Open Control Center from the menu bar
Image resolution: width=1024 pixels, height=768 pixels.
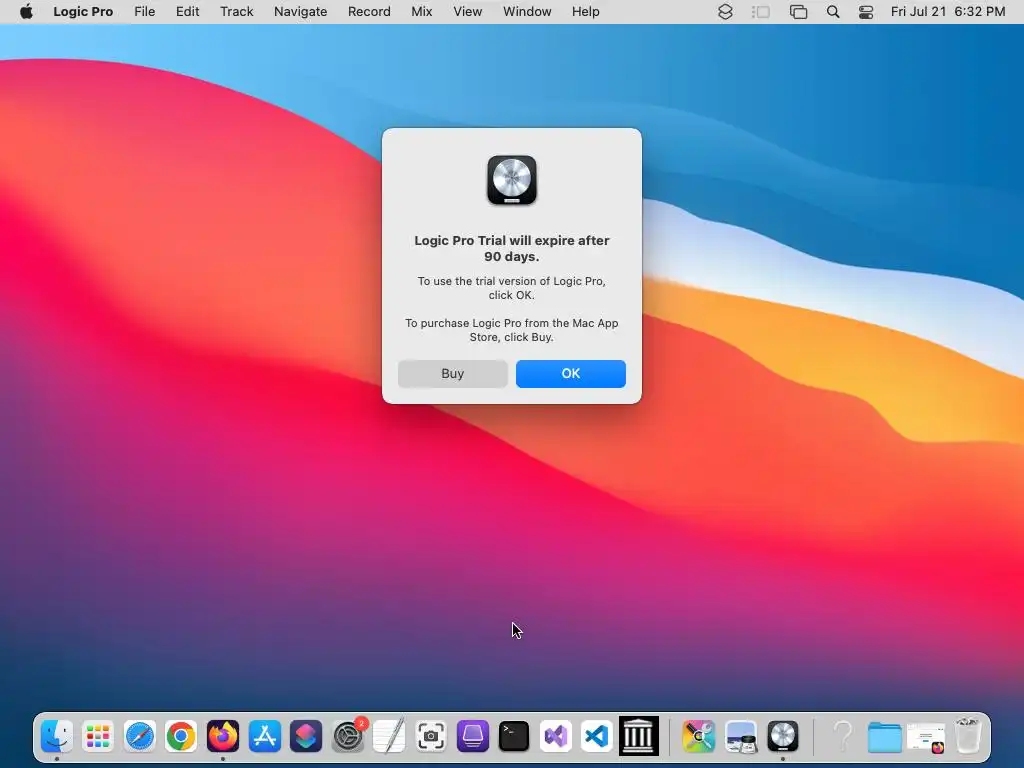pos(866,12)
